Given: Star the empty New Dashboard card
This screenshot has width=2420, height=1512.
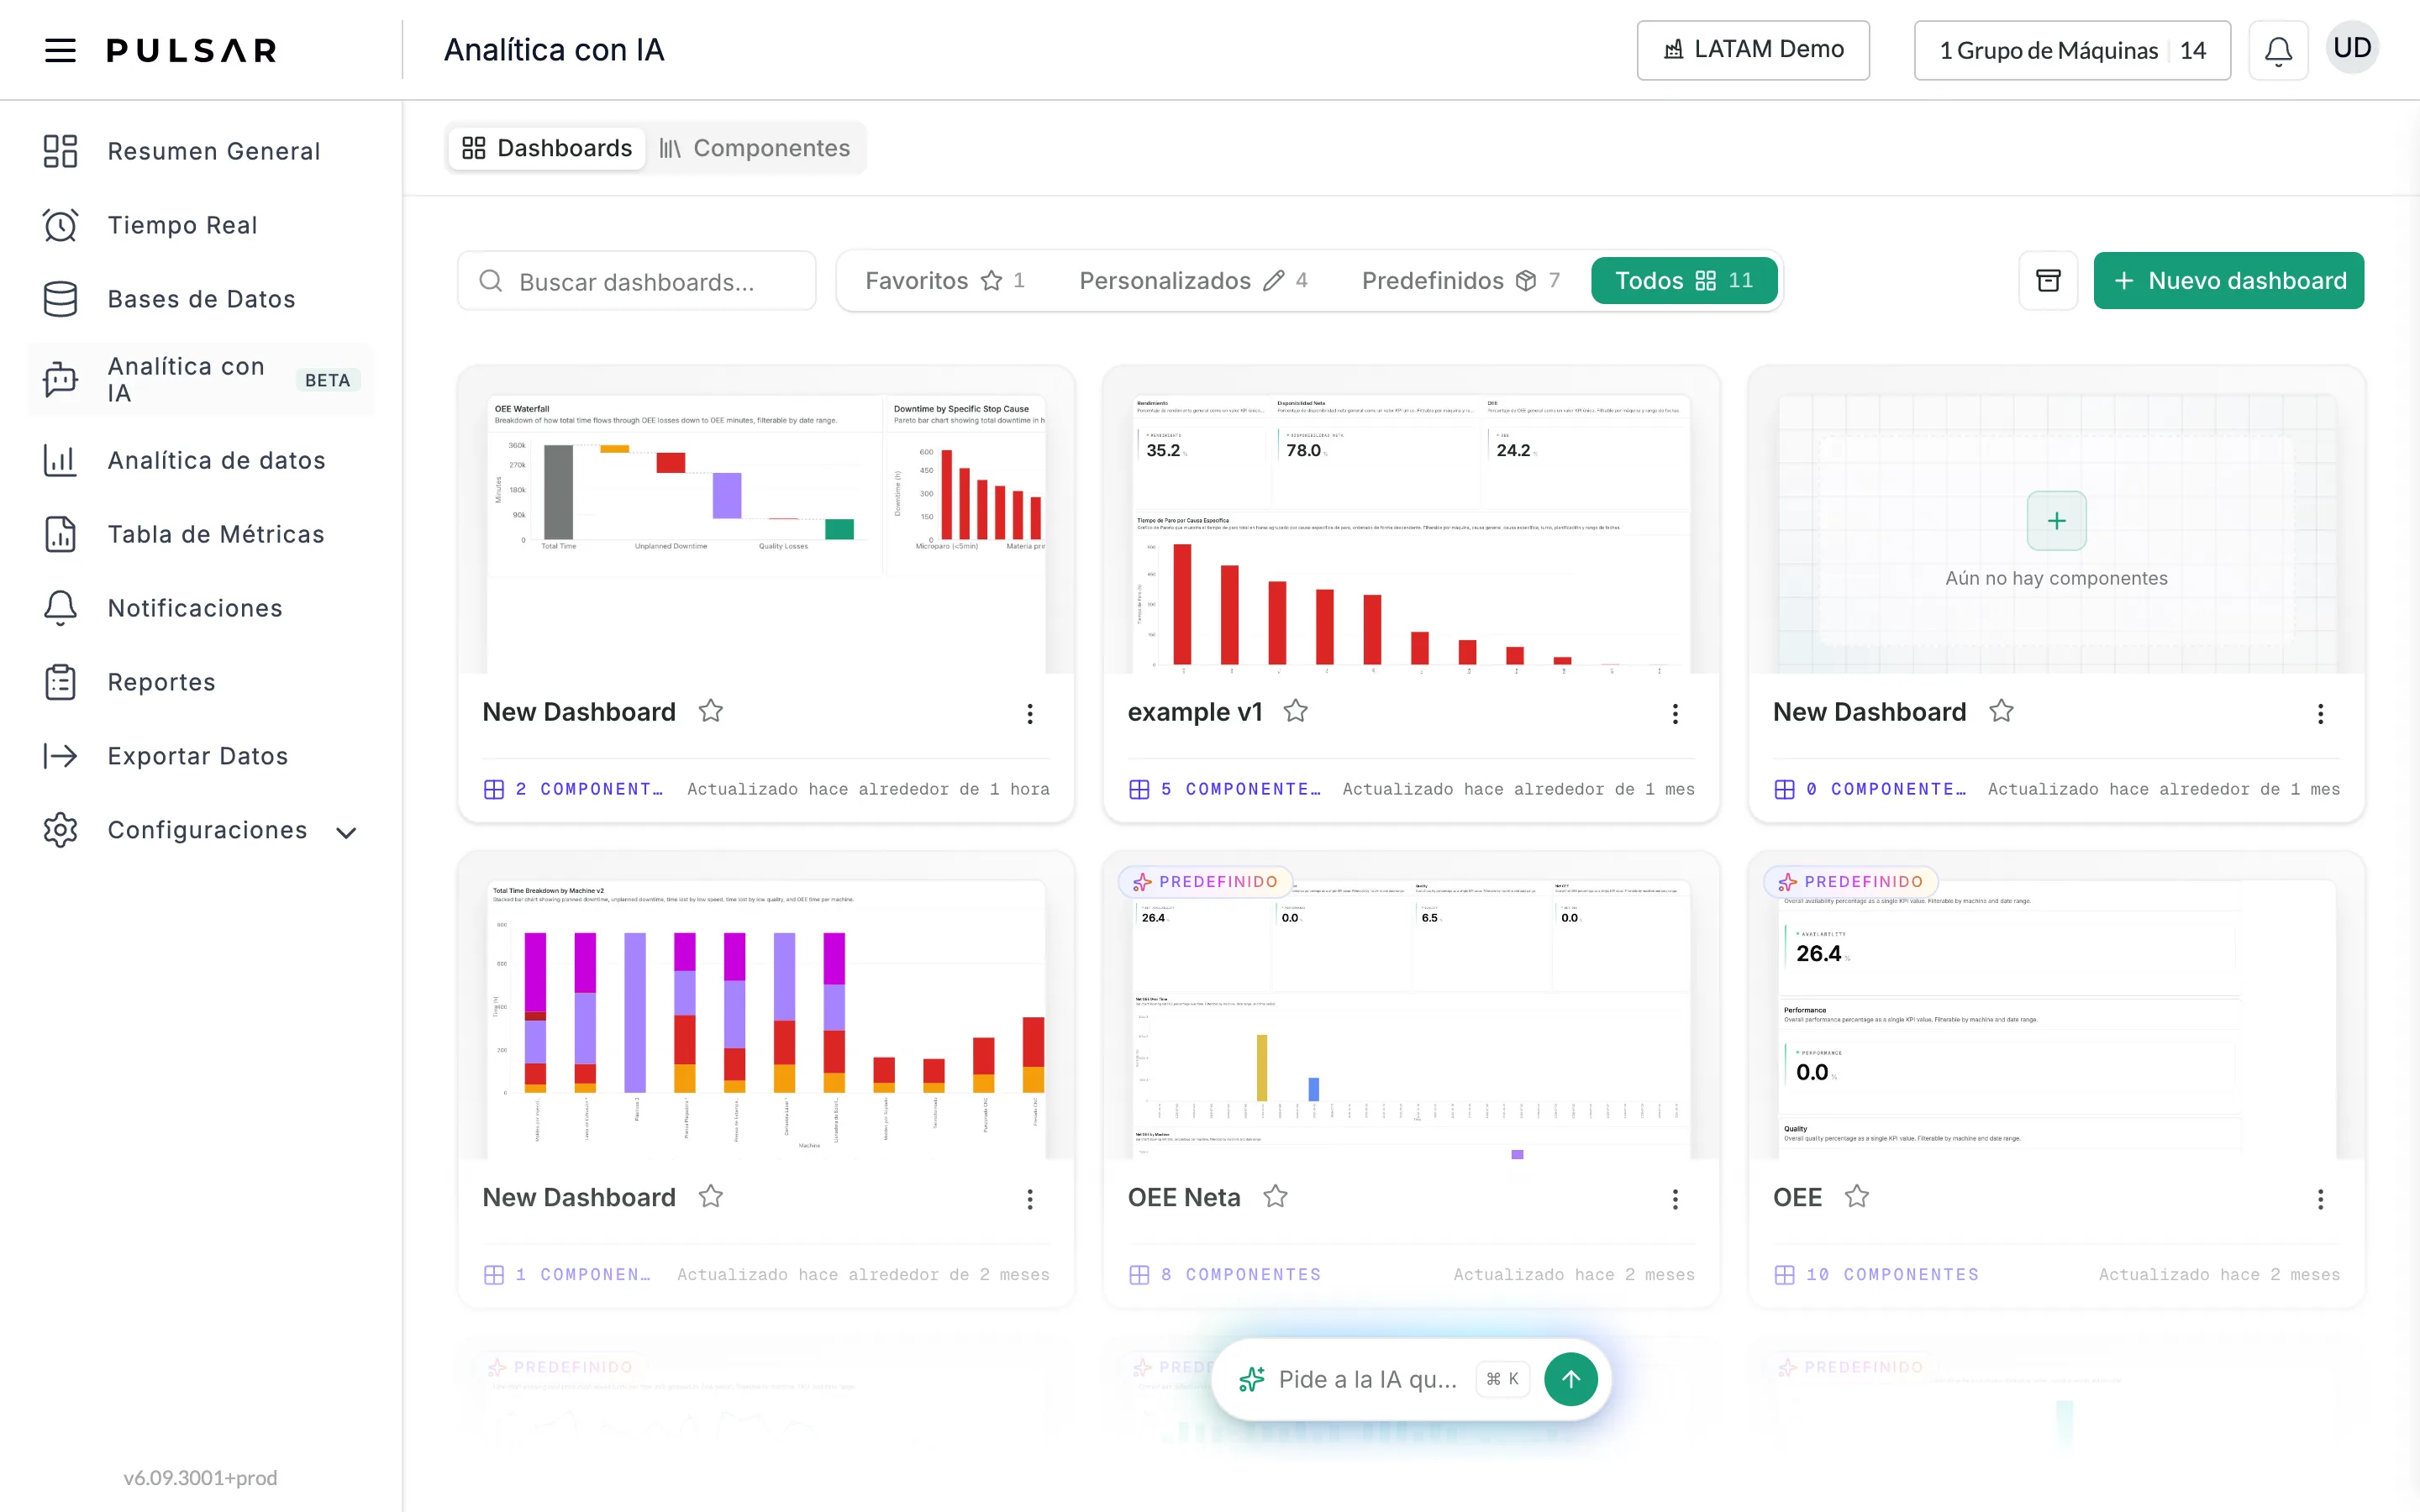Looking at the screenshot, I should click(2001, 711).
